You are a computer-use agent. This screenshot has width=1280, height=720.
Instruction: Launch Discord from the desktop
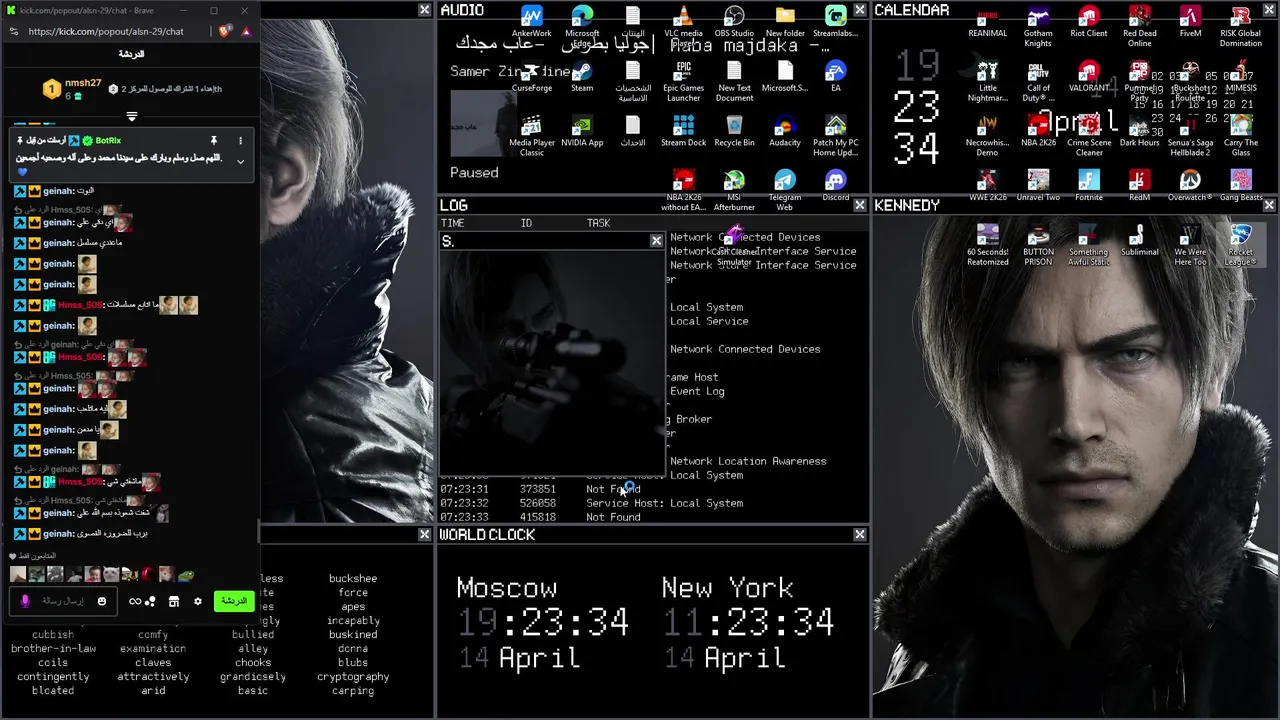[836, 186]
